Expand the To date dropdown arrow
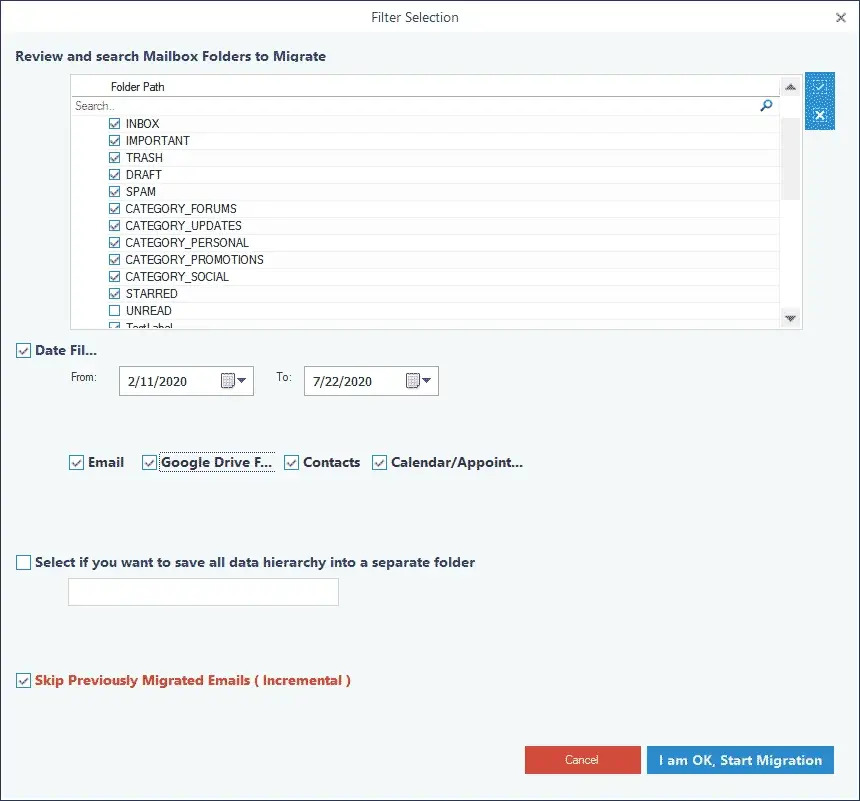 click(x=428, y=380)
